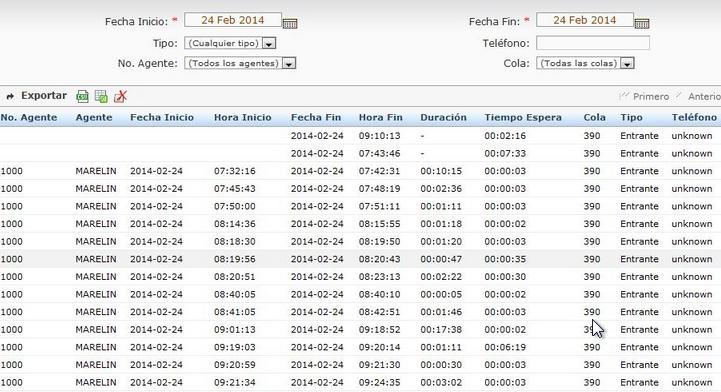
Task: Sort by Agente column header
Action: point(94,118)
